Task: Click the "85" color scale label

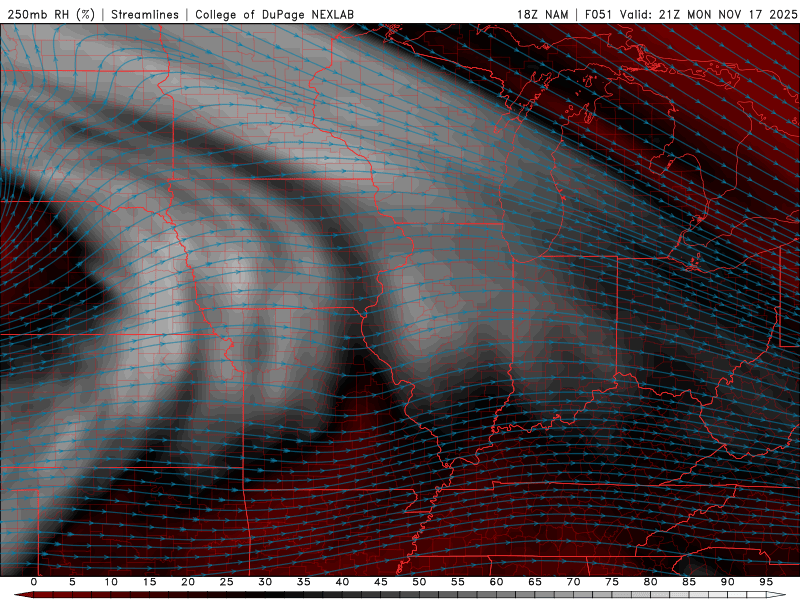Action: [x=689, y=582]
